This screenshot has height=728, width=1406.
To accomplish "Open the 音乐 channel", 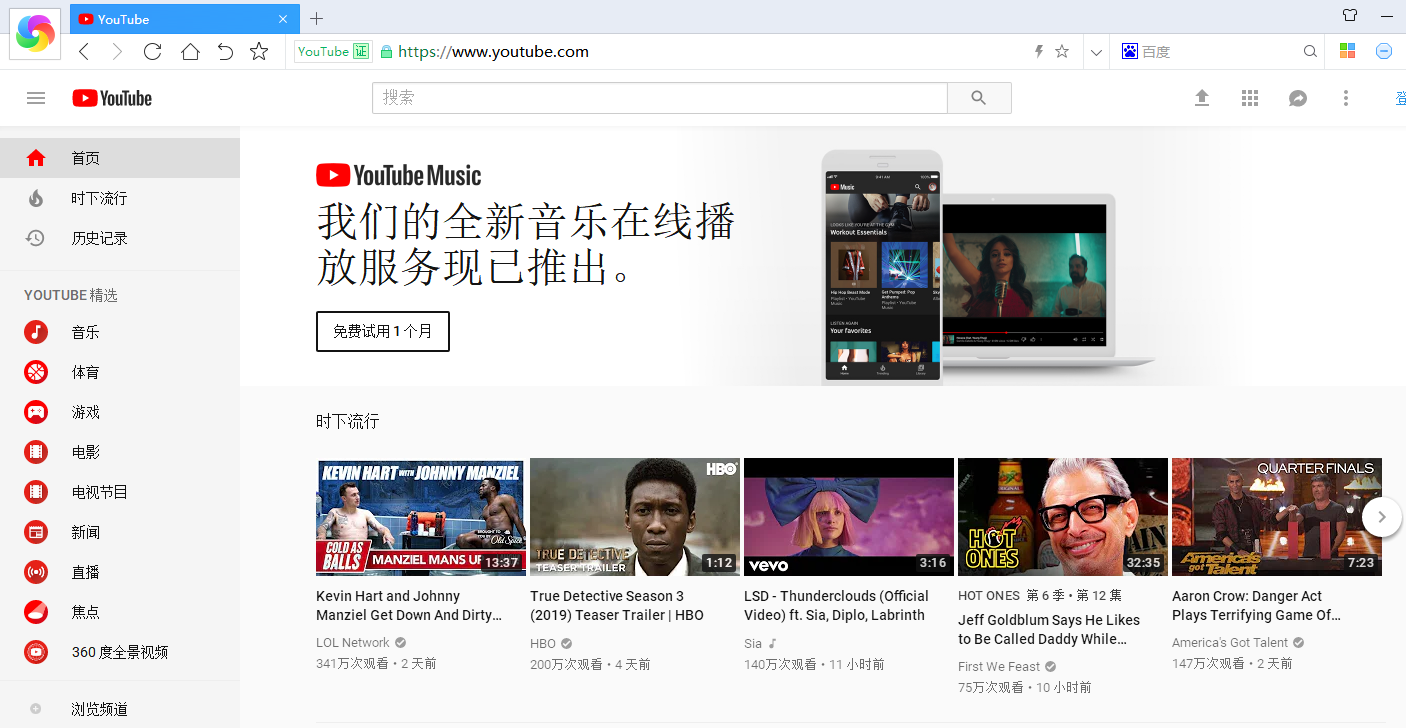I will tap(120, 332).
